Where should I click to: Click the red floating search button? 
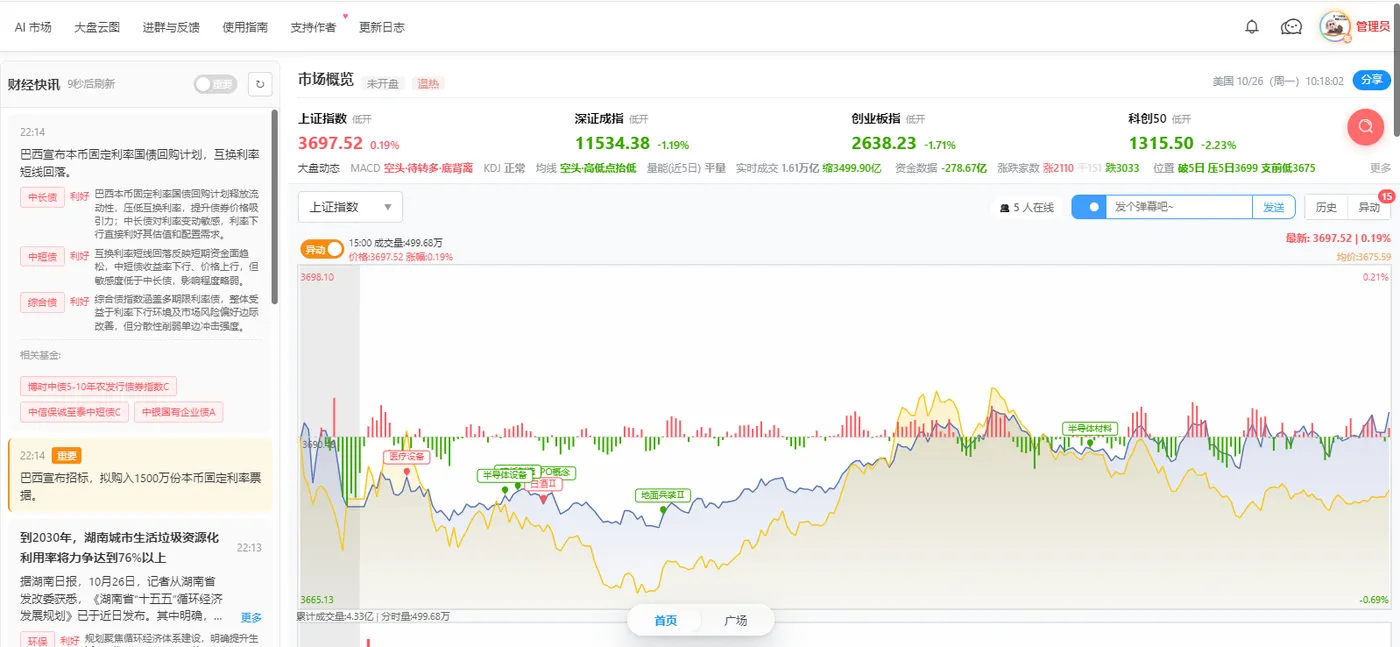1365,126
